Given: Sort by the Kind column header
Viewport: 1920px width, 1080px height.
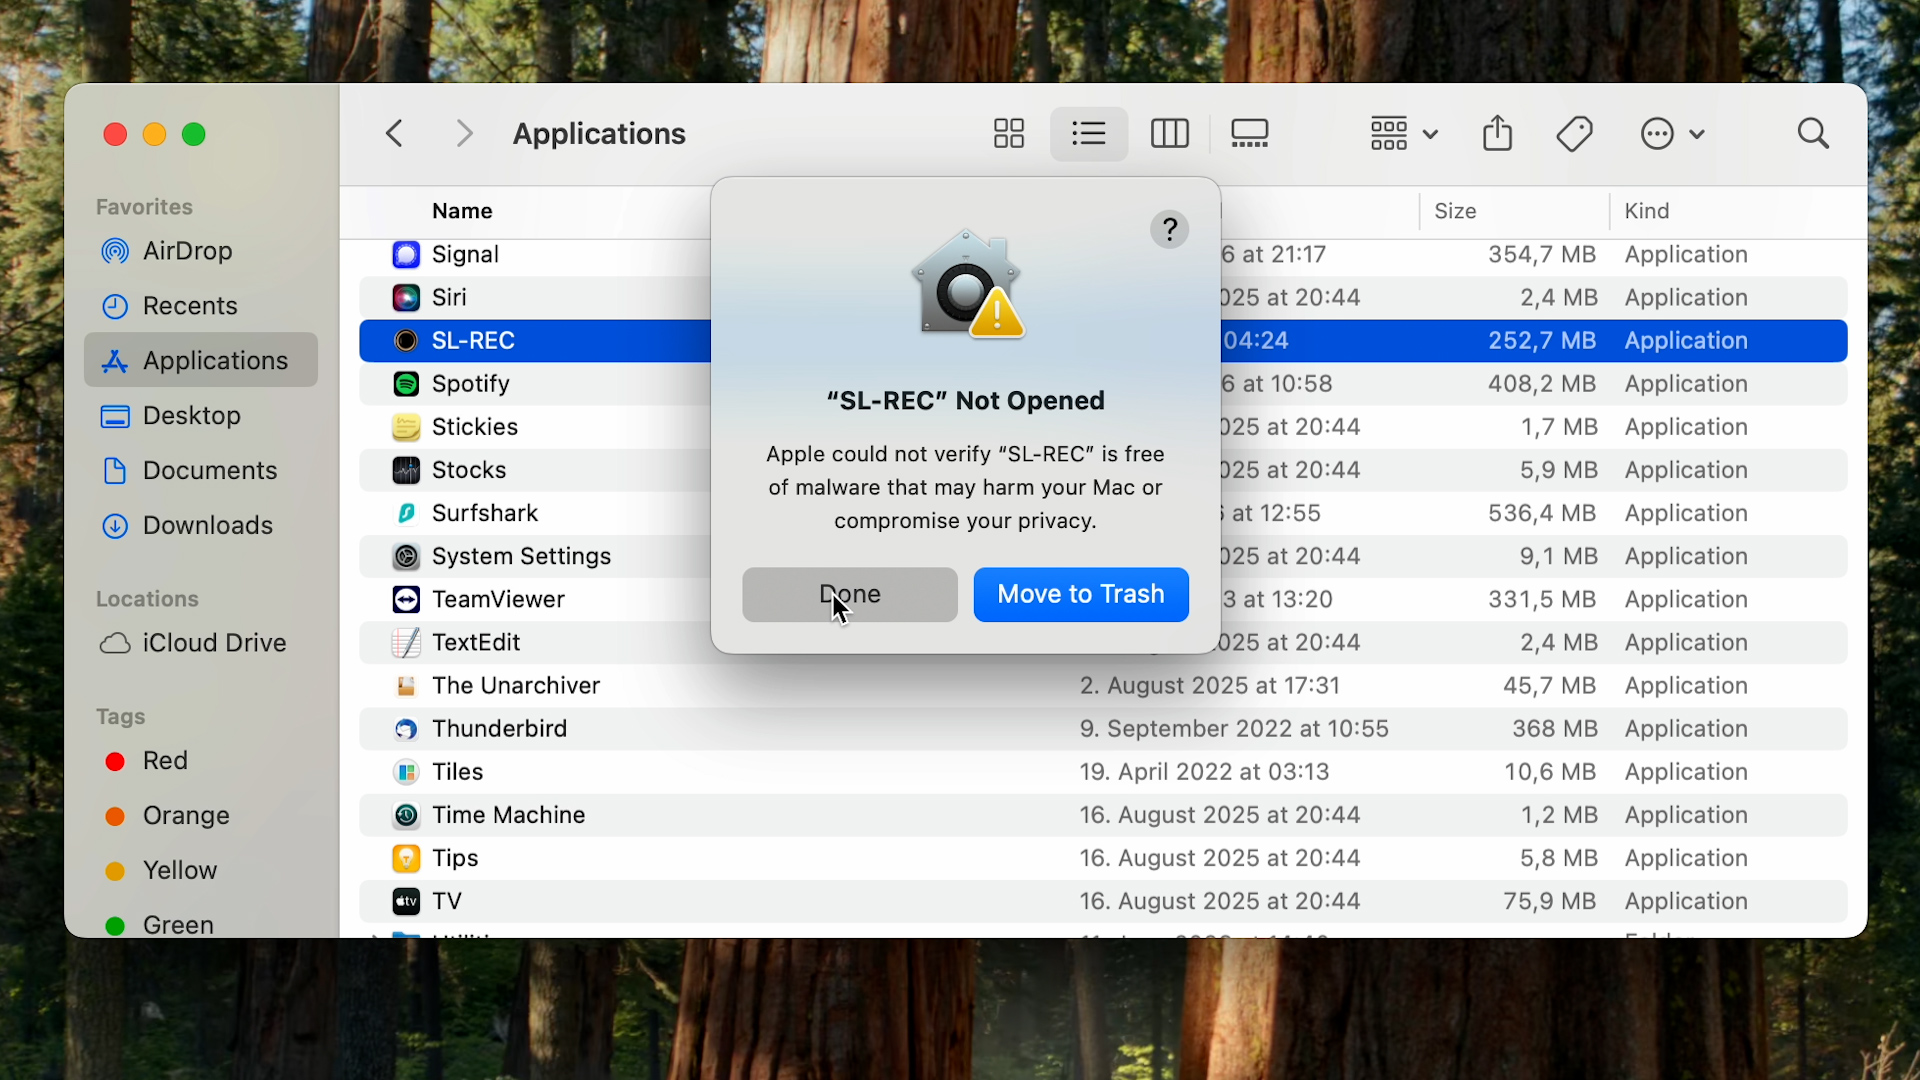Looking at the screenshot, I should [1646, 211].
